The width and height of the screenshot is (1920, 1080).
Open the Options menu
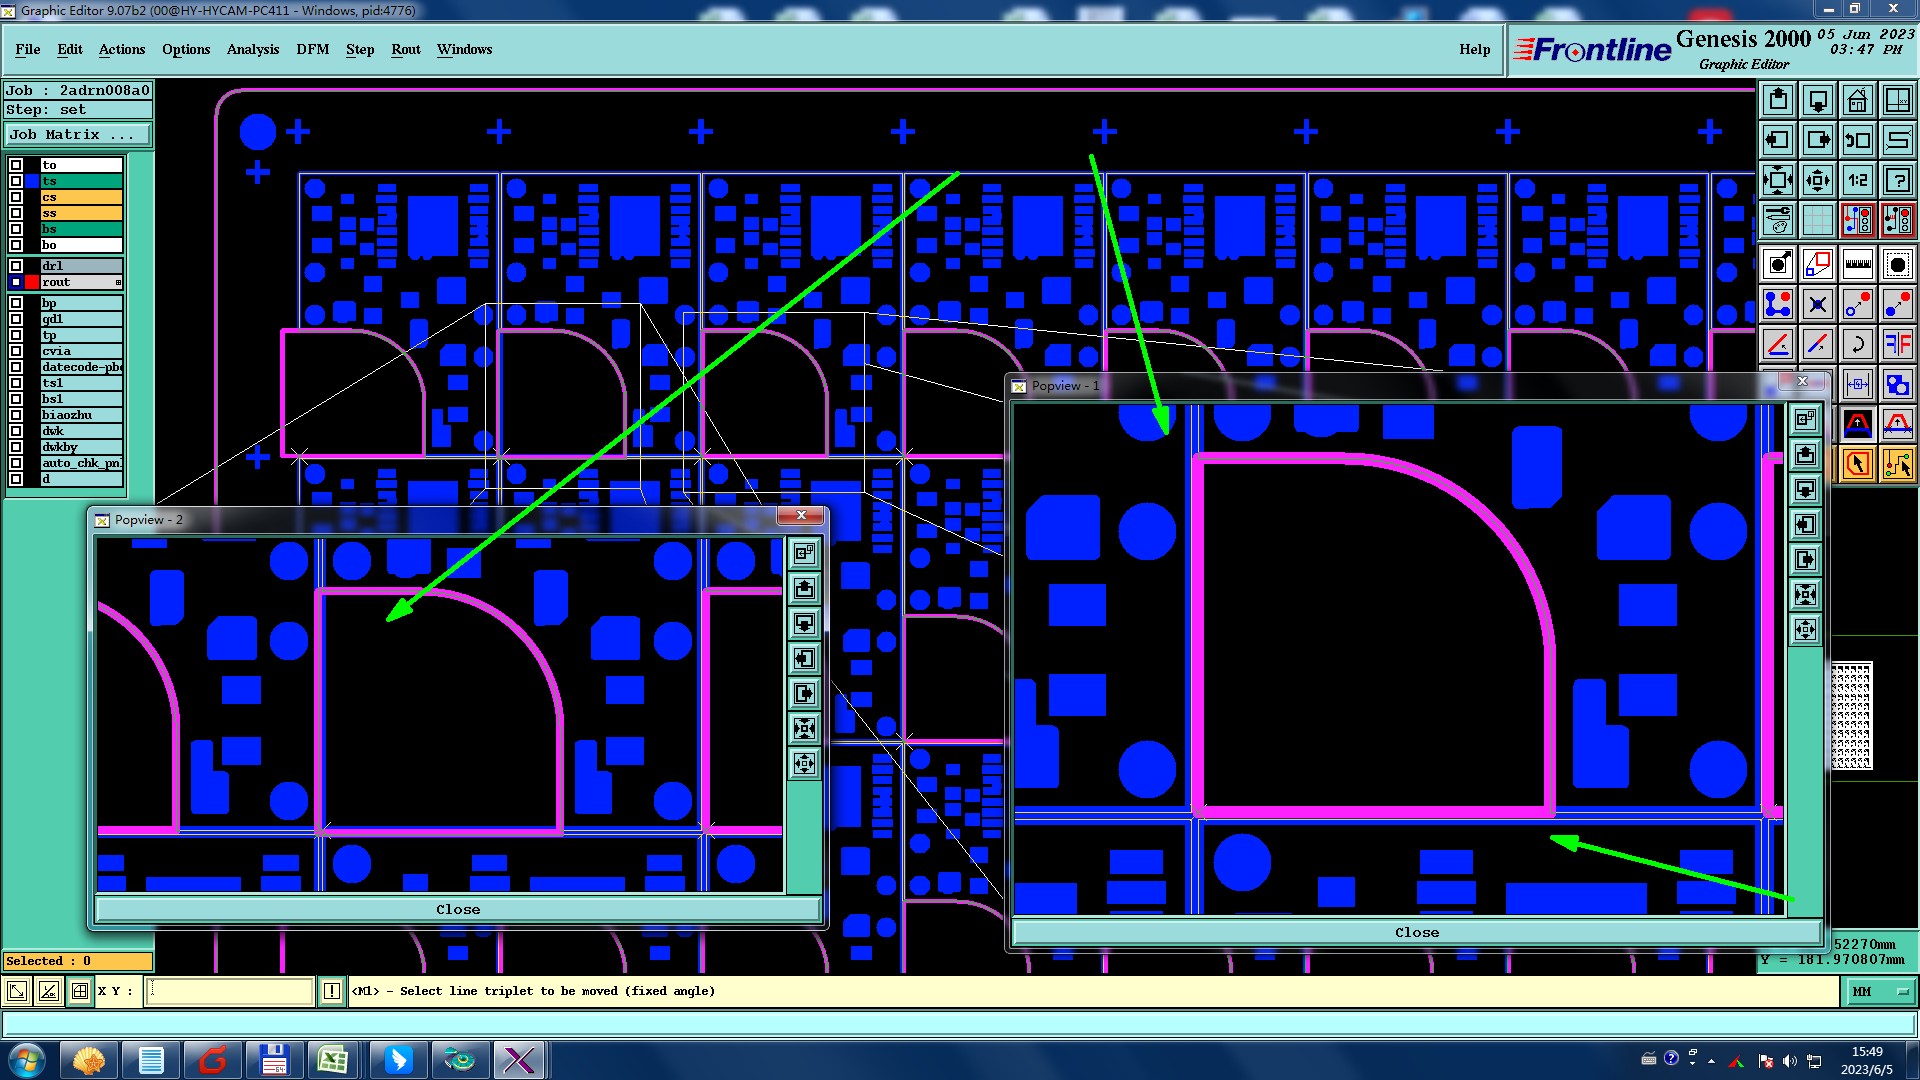[x=186, y=49]
